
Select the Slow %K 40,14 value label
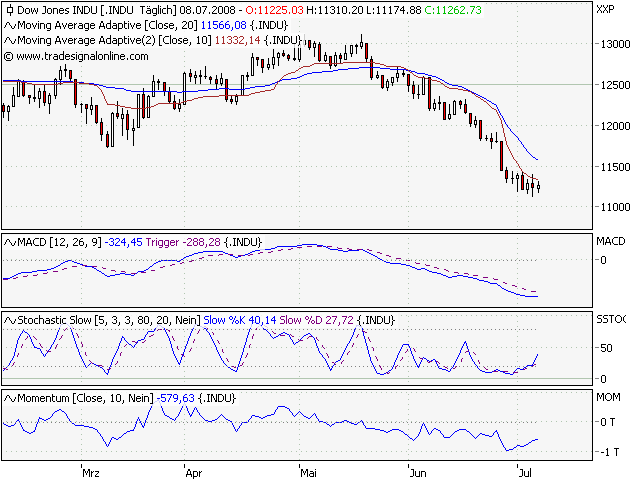coord(239,319)
